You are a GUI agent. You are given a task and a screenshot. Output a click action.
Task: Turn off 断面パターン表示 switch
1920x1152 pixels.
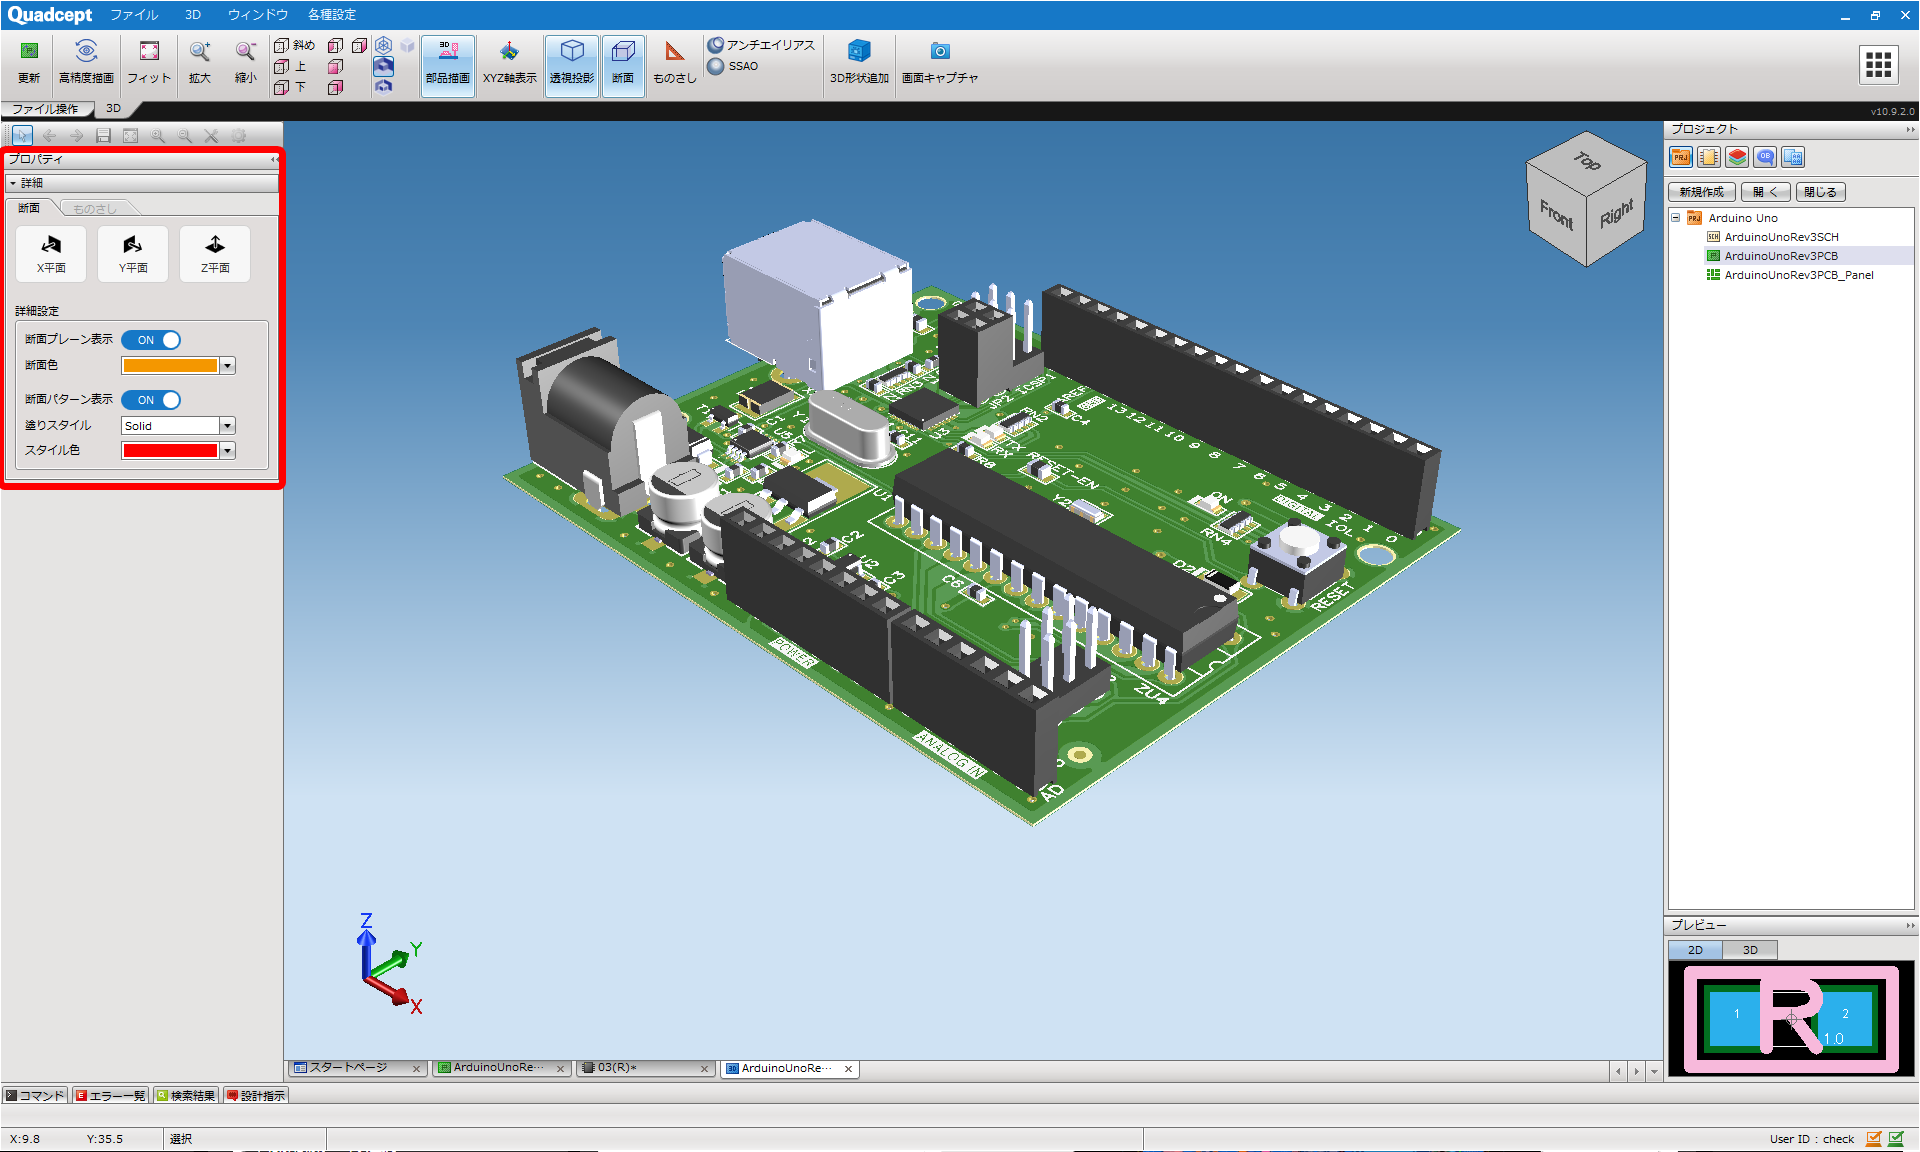coord(151,400)
